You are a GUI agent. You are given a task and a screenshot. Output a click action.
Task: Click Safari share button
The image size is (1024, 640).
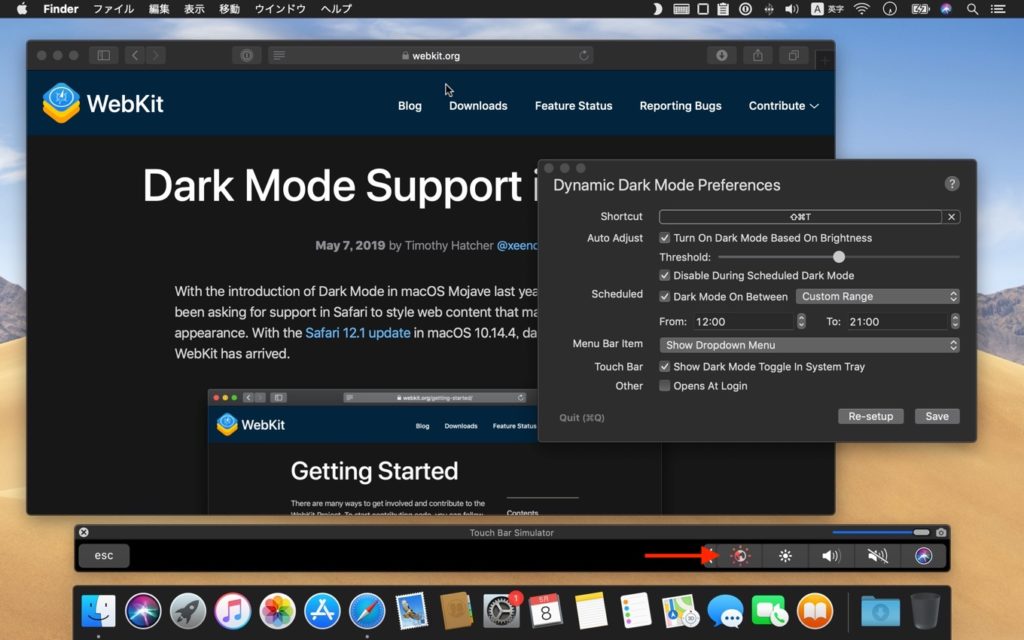point(758,56)
